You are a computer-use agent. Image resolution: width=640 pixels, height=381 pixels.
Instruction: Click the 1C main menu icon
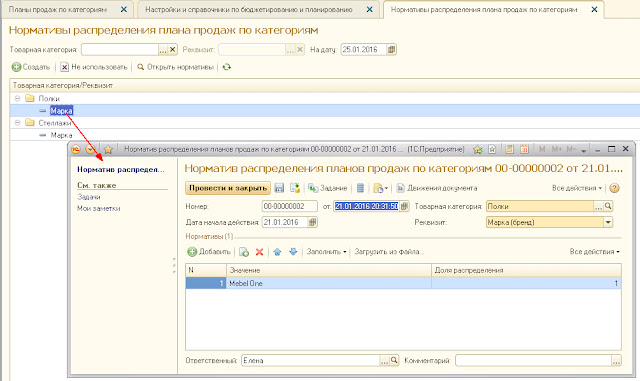pyautogui.click(x=76, y=149)
